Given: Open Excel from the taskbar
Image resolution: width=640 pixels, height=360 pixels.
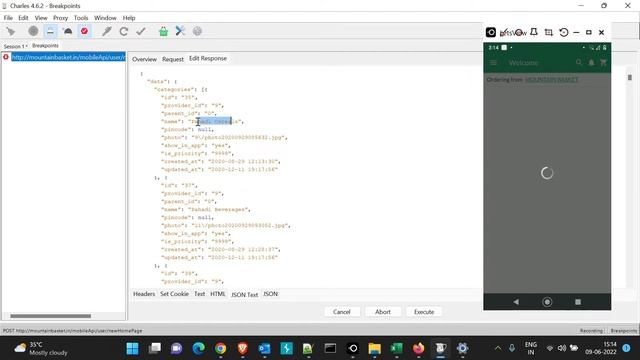Looking at the screenshot, I should pos(396,349).
